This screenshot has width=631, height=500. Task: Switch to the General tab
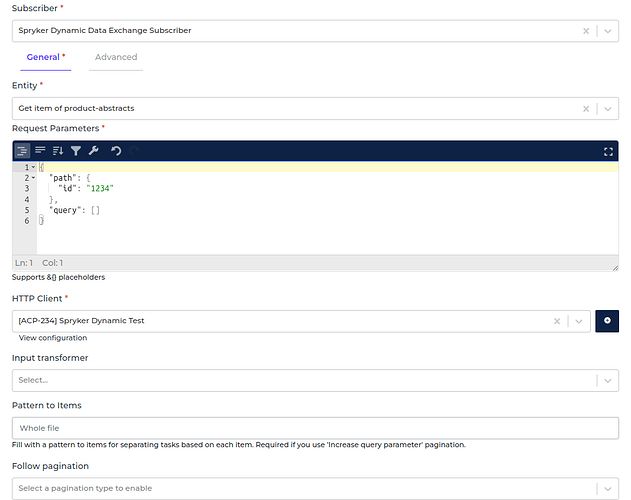point(45,57)
